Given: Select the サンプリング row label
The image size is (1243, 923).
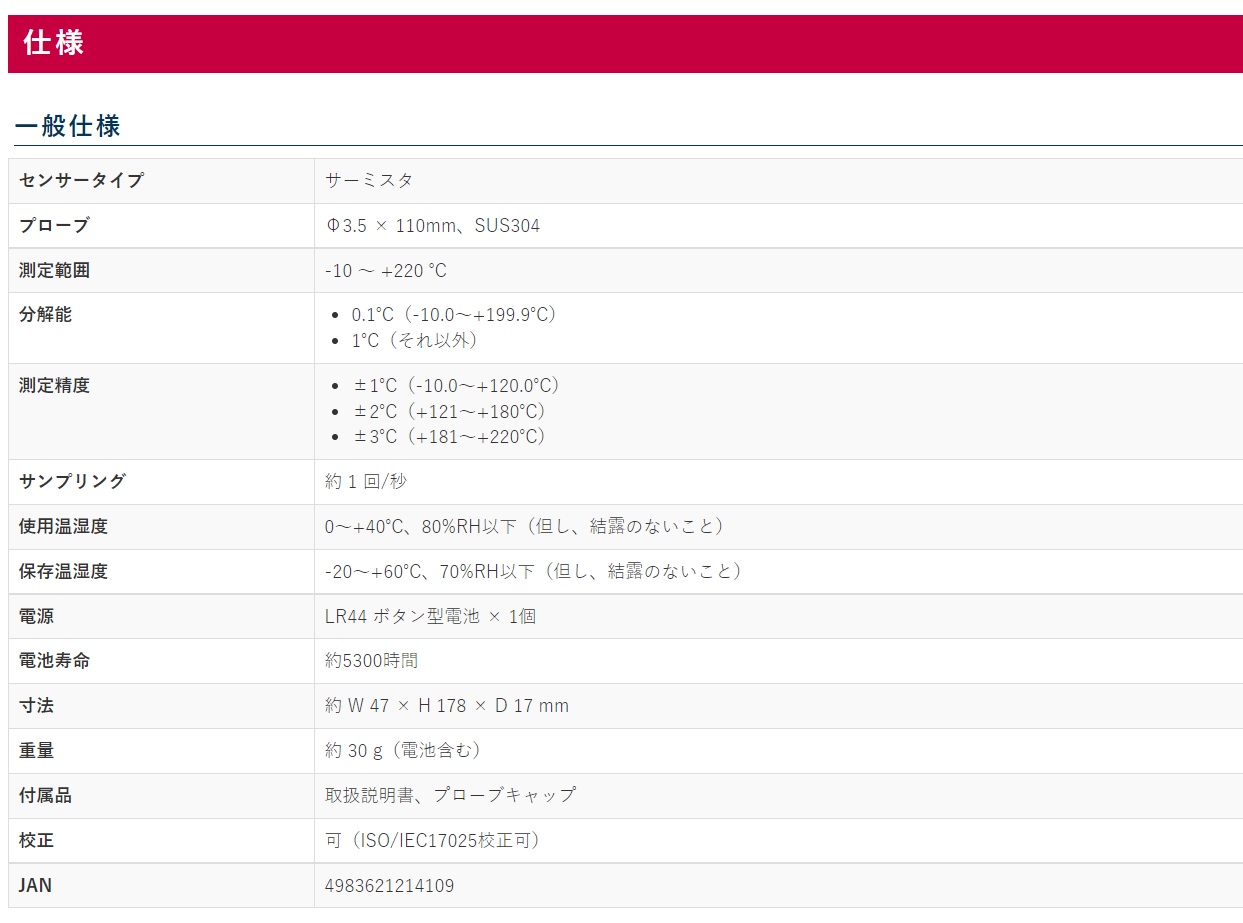Looking at the screenshot, I should [x=72, y=482].
